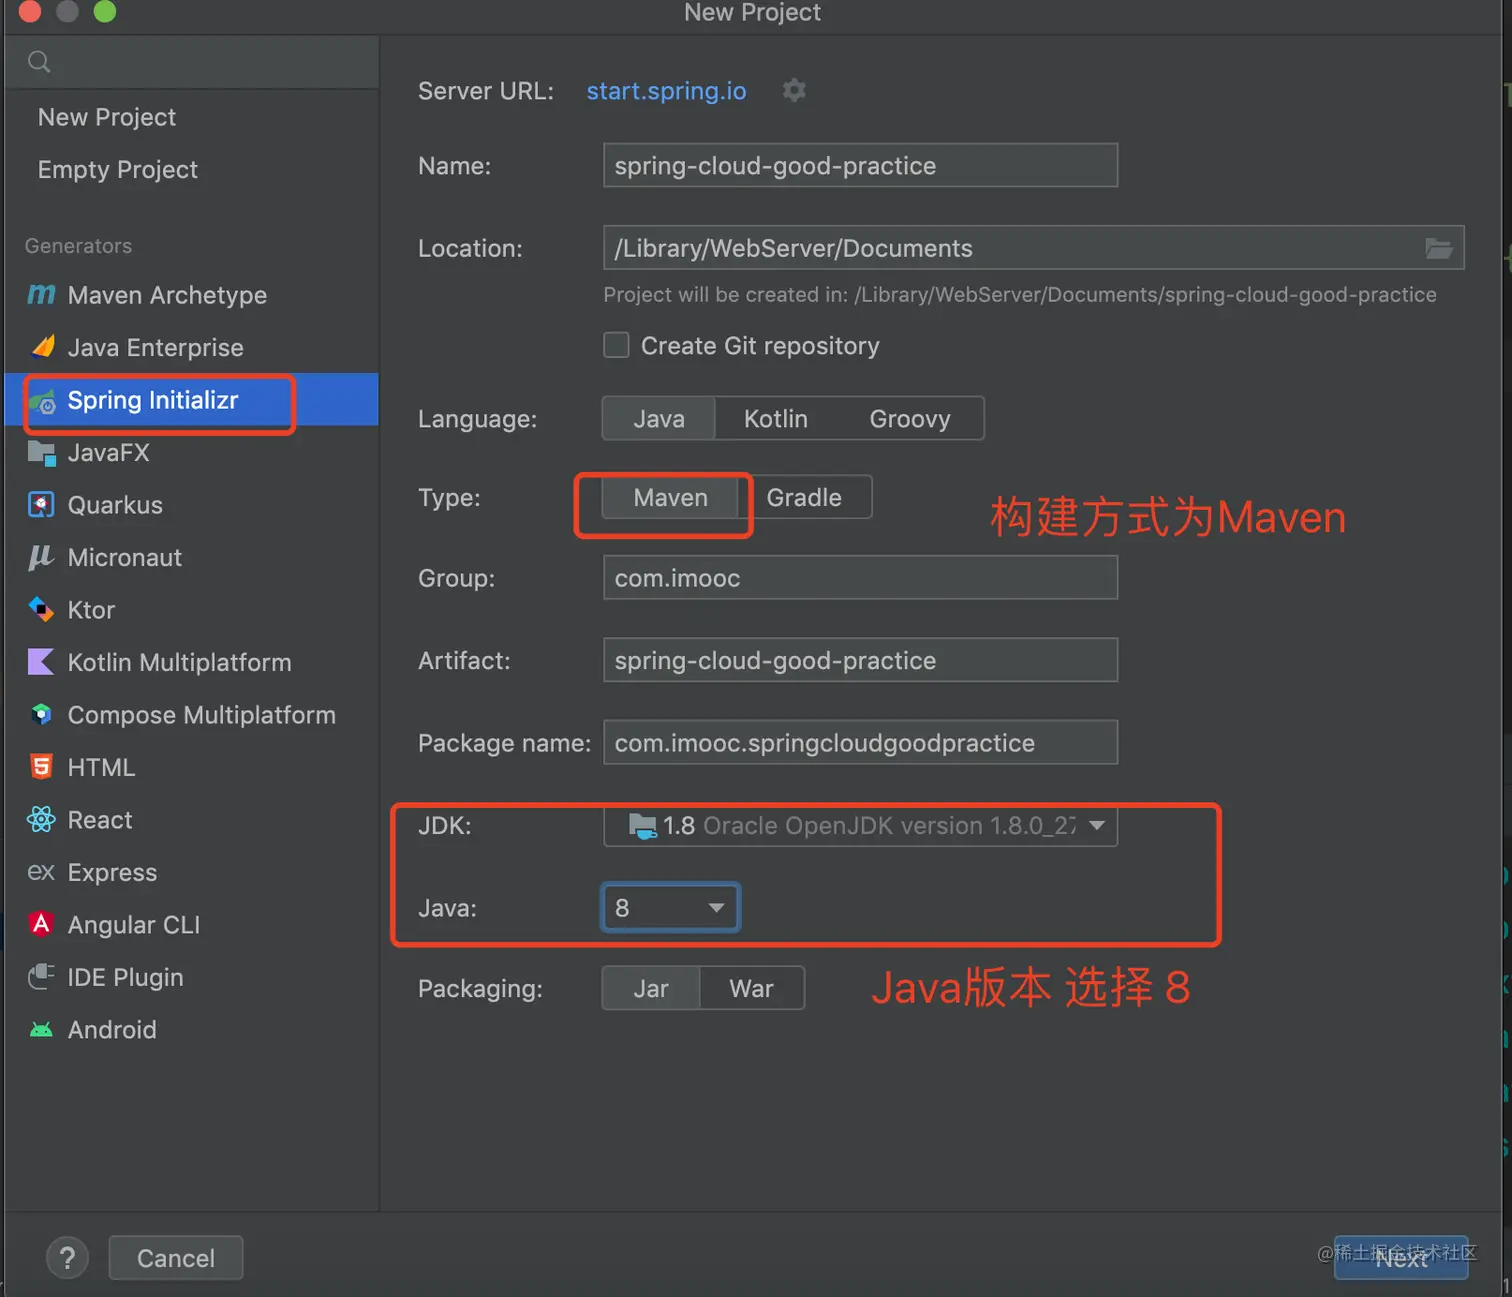This screenshot has height=1297, width=1512.
Task: Select IDE Plugin generator
Action: 192,977
